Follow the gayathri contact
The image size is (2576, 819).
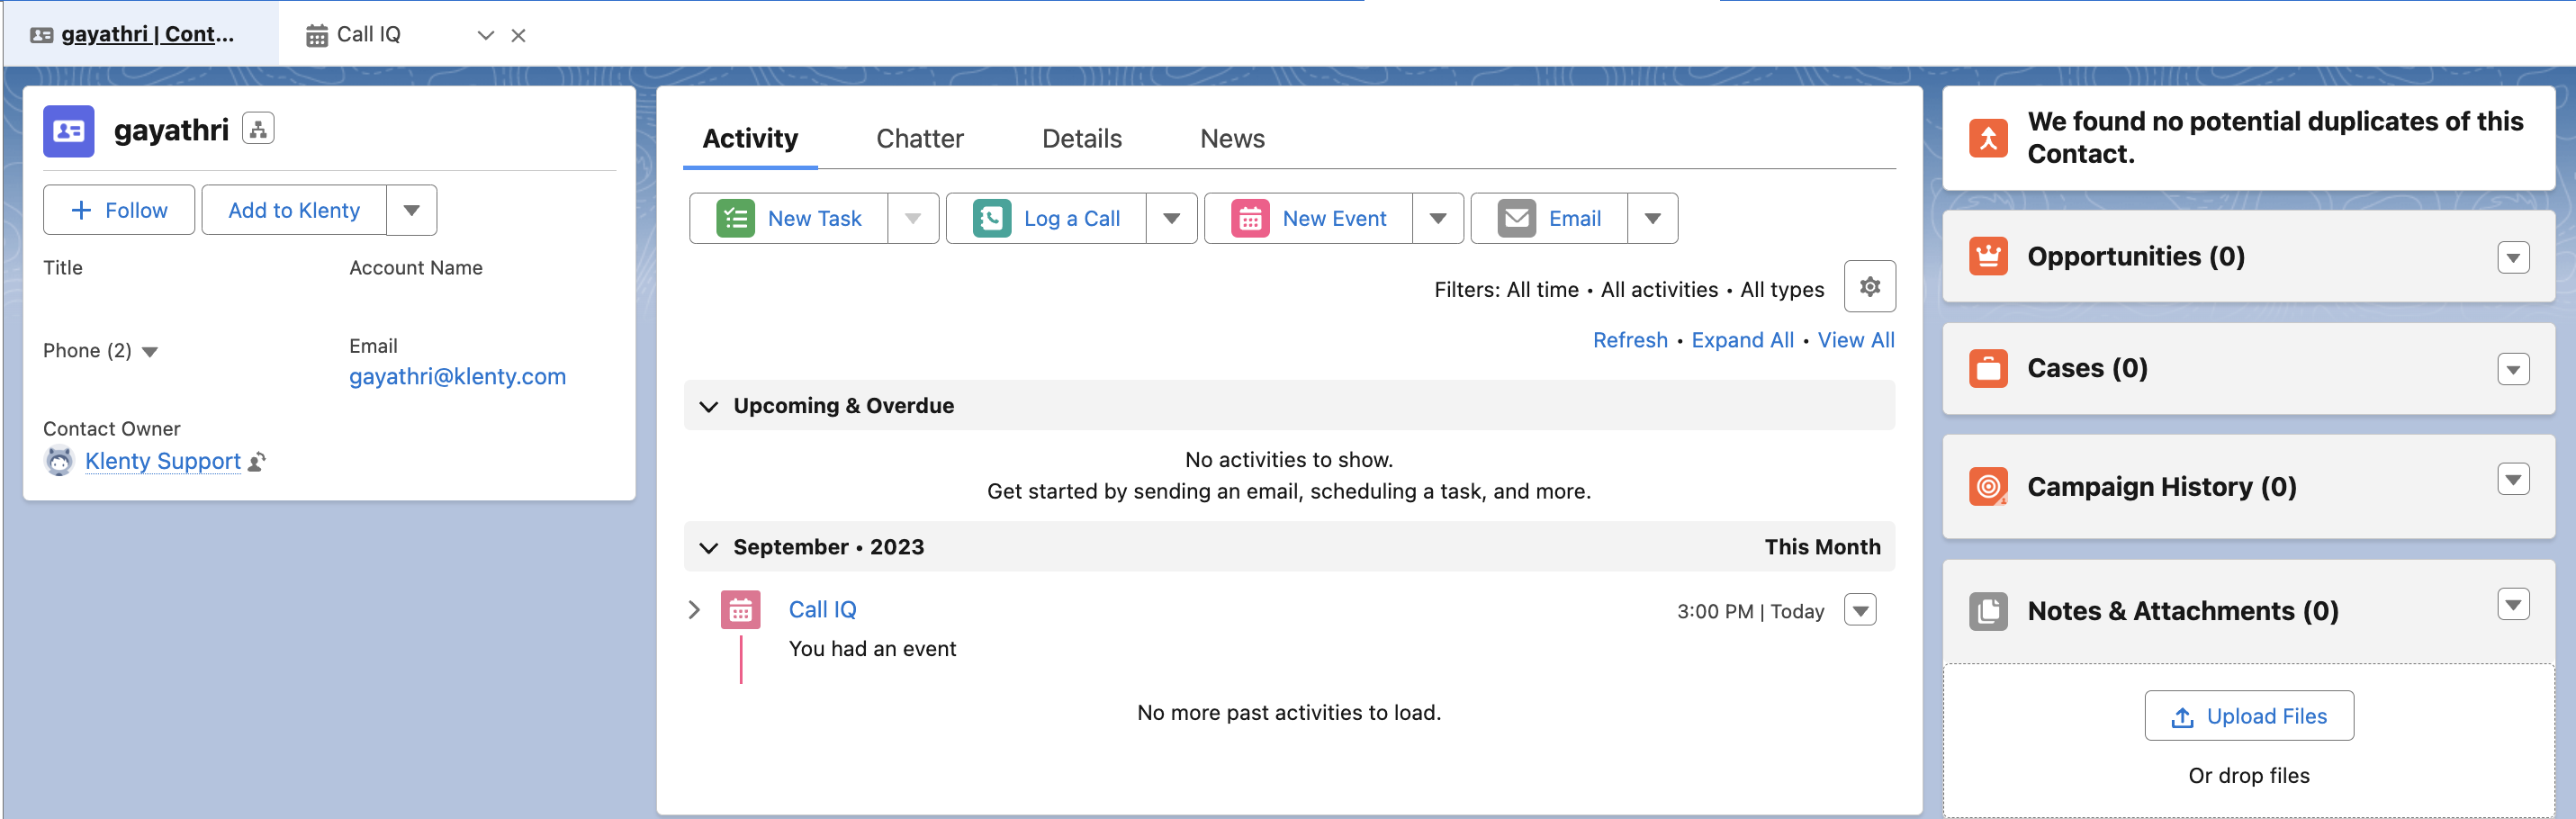click(x=119, y=210)
